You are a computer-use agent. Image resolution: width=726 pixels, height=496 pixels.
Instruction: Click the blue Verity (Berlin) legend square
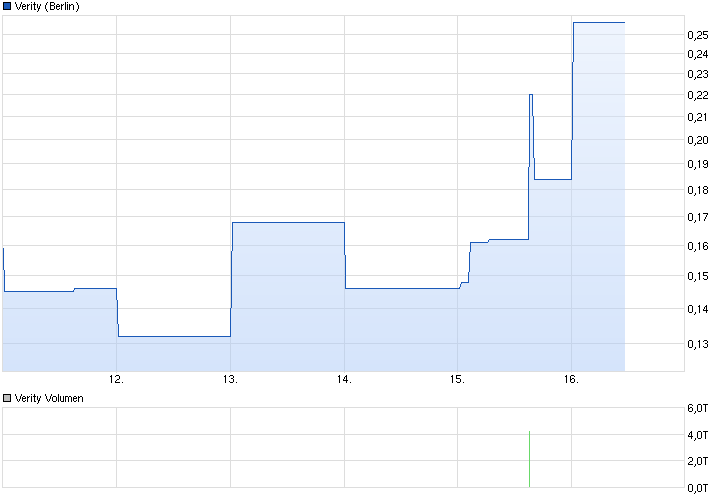tap(7, 6)
